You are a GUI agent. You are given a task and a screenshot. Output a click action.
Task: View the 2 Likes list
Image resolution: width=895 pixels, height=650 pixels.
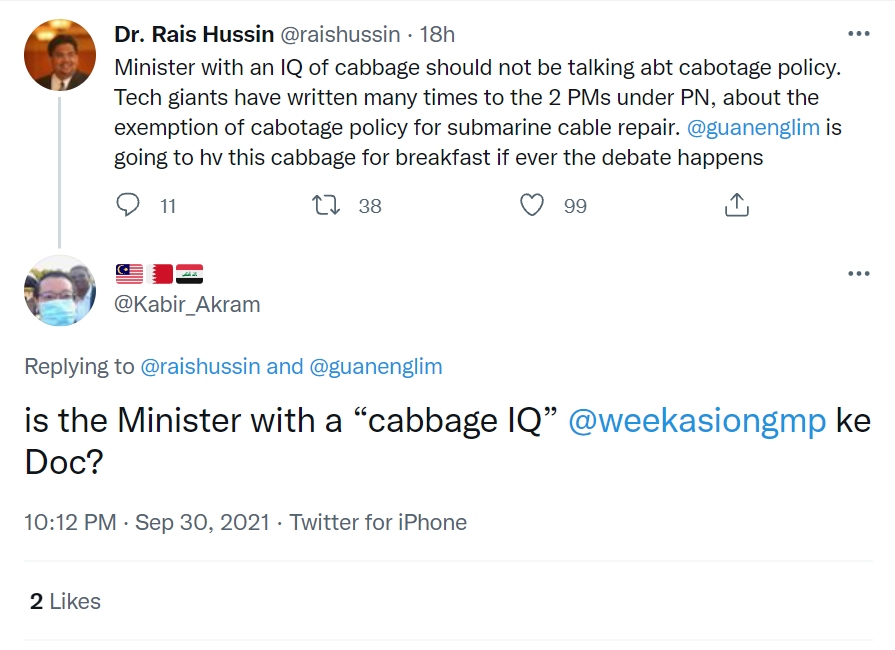pos(65,601)
